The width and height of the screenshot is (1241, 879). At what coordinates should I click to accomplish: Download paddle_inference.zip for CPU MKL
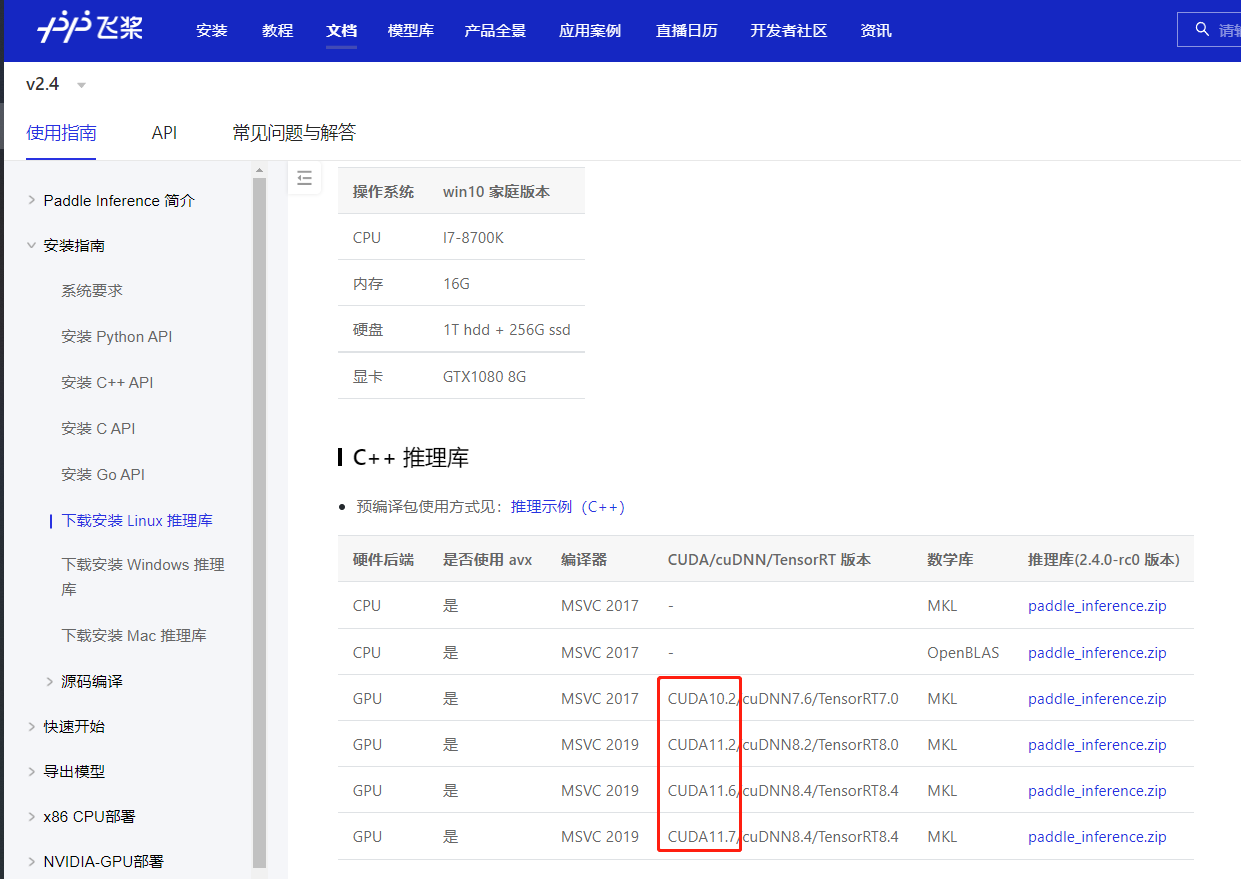click(x=1097, y=606)
